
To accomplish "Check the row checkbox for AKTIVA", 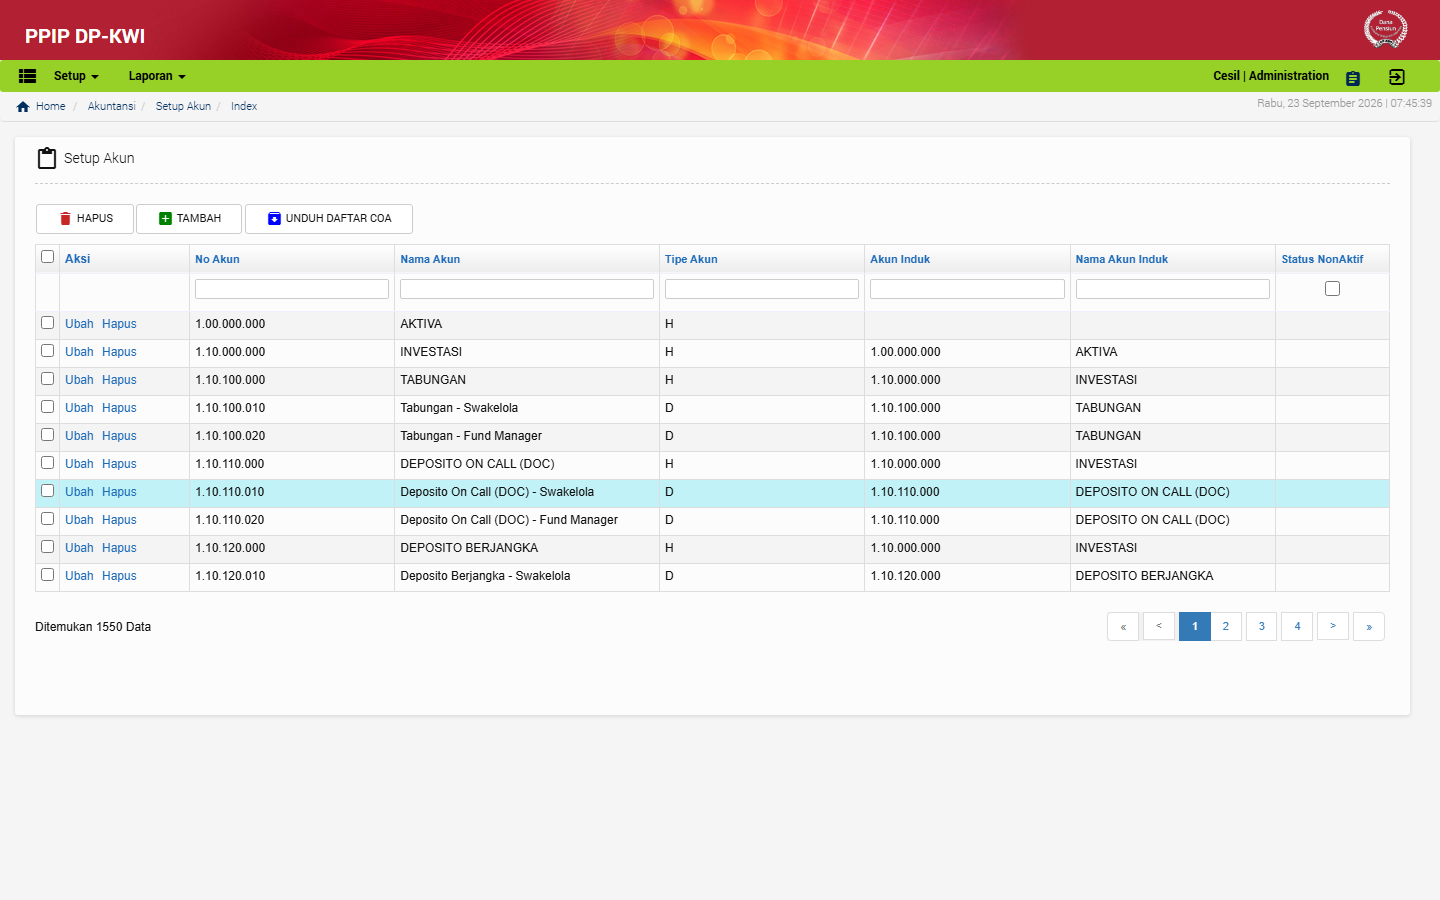I will 47,323.
